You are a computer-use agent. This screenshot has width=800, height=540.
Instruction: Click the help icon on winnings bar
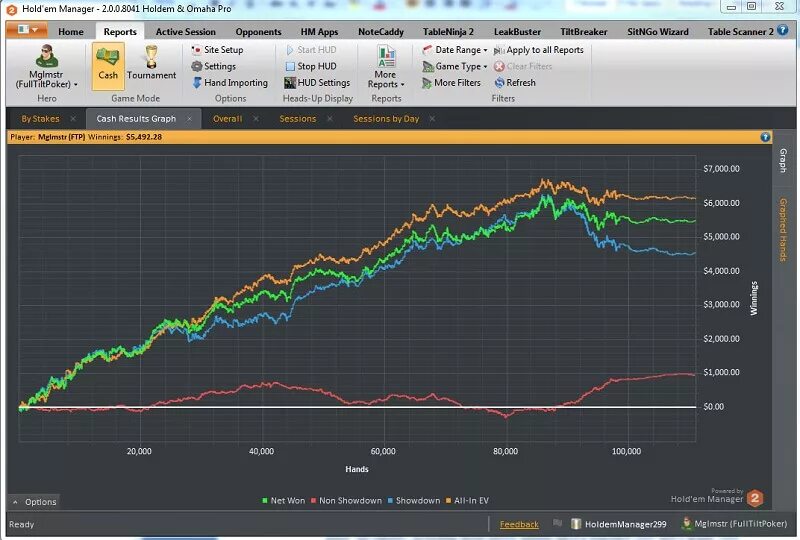click(x=765, y=137)
